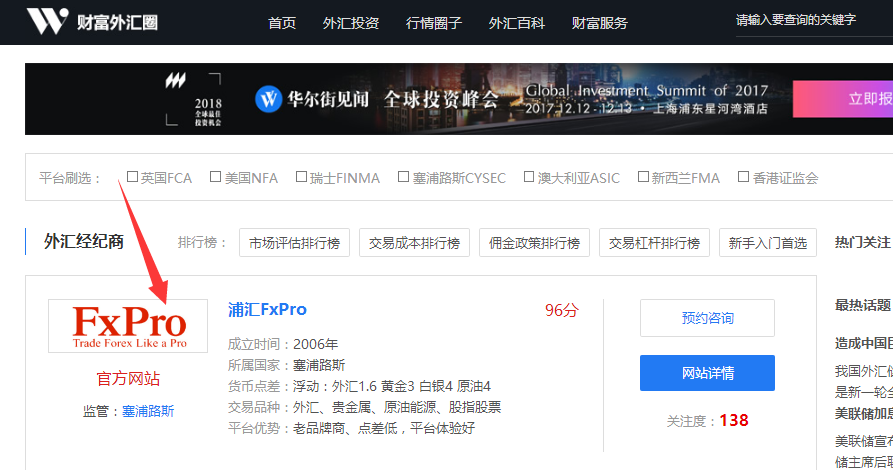This screenshot has height=470, width=893.
Task: Visit the 官方网站 link under FxPro
Action: [128, 379]
